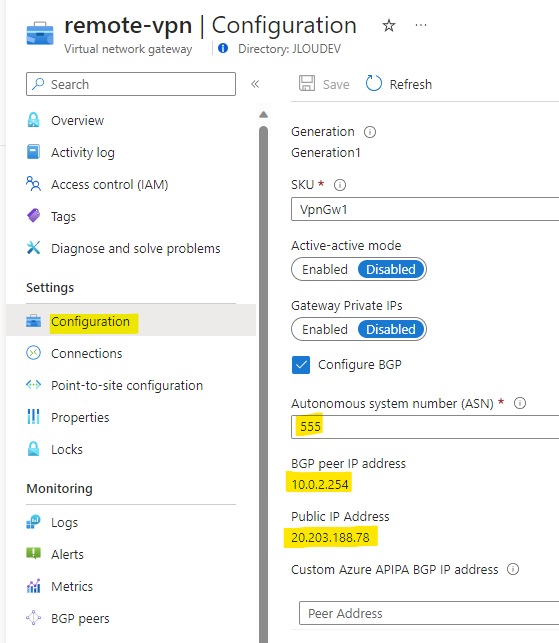Open the SKU VpnGw1 dropdown
Image resolution: width=559 pixels, height=643 pixels.
425,209
